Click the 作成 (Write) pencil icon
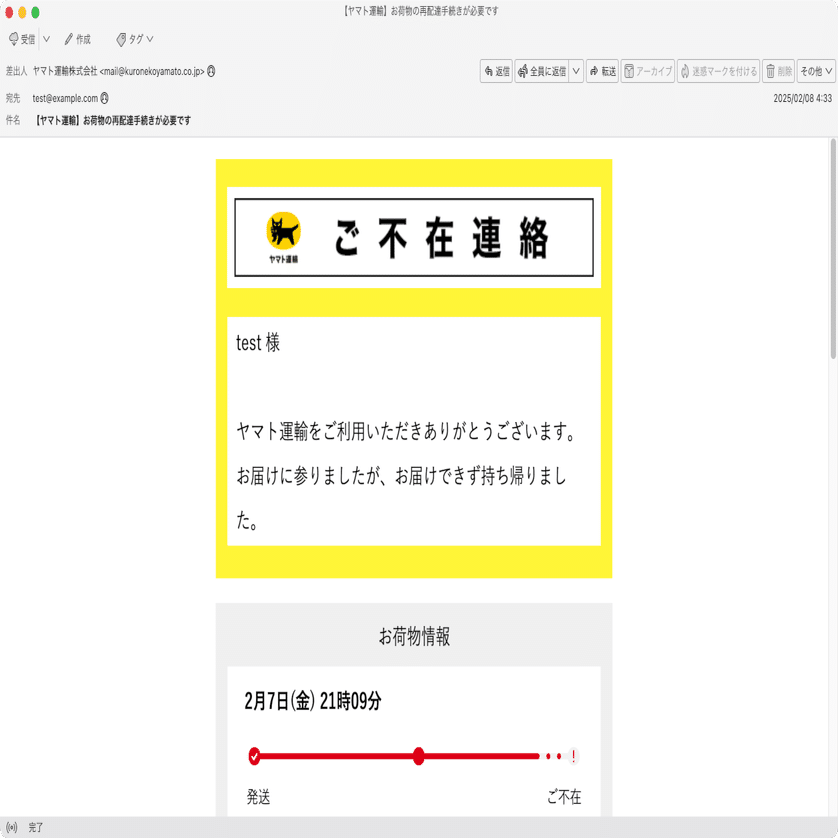This screenshot has width=838, height=838. pyautogui.click(x=67, y=40)
